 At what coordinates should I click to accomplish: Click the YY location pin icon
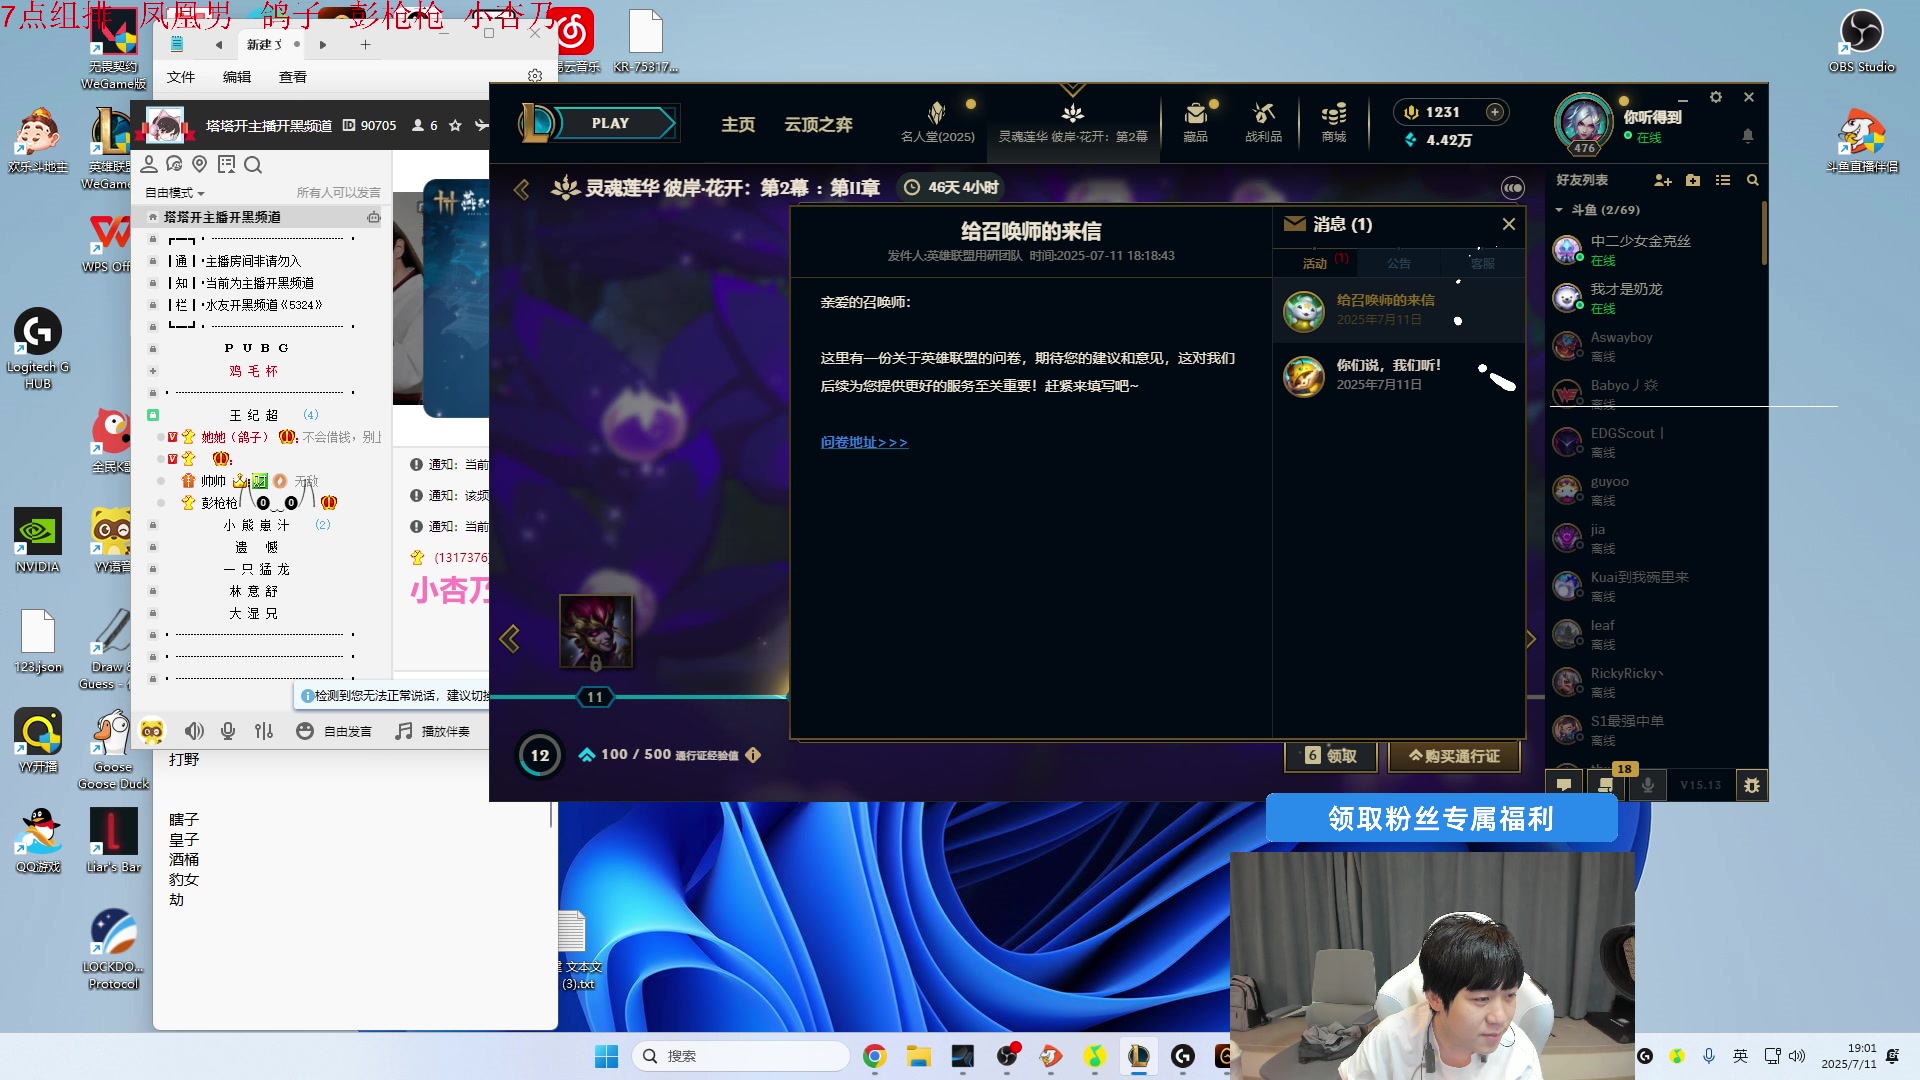coord(199,164)
